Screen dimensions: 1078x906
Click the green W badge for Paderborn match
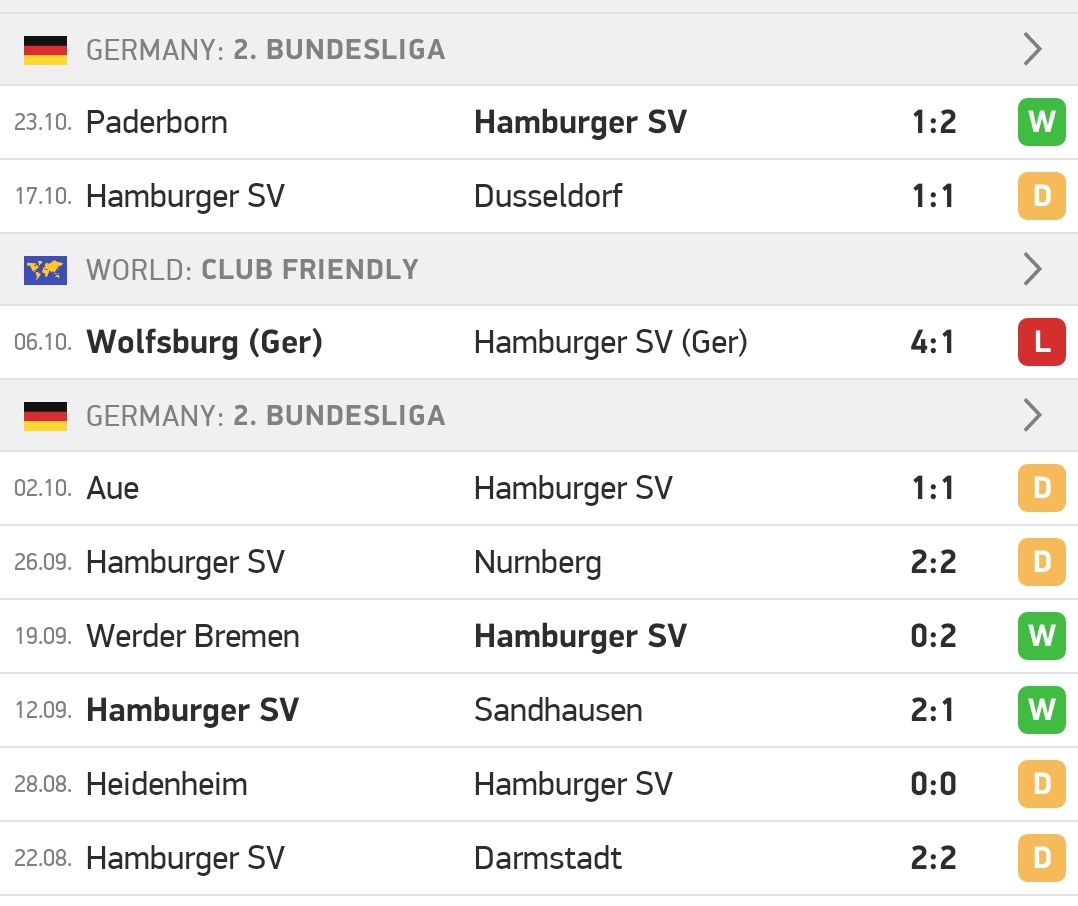coord(1042,122)
